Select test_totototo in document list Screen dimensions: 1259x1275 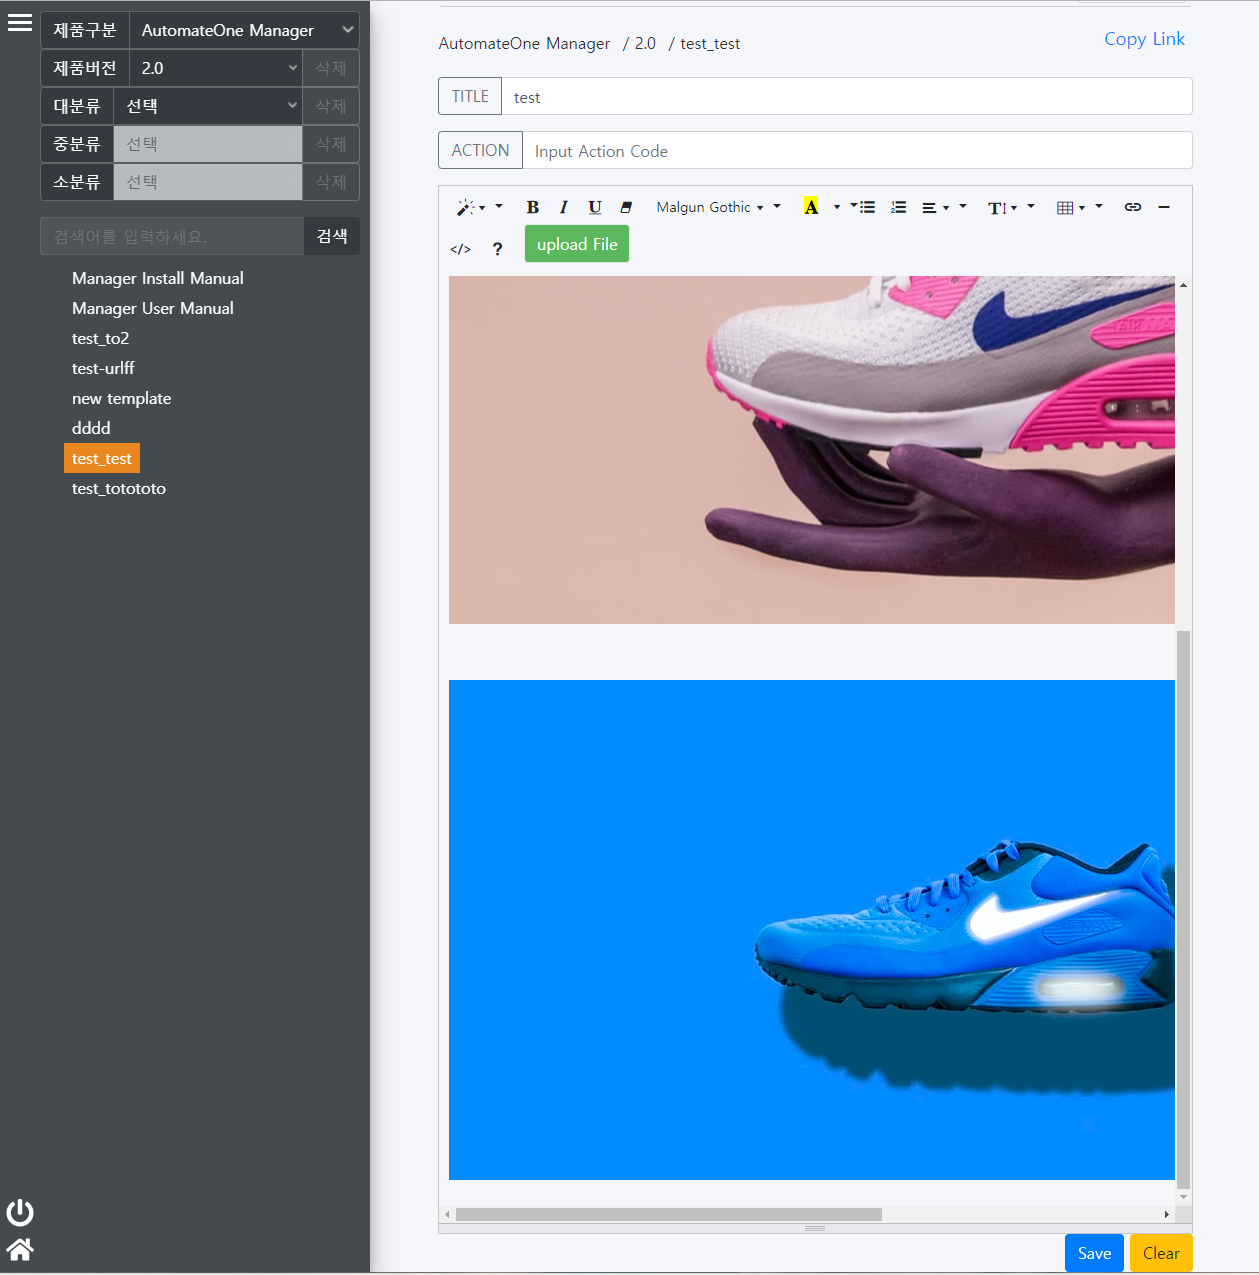(119, 488)
